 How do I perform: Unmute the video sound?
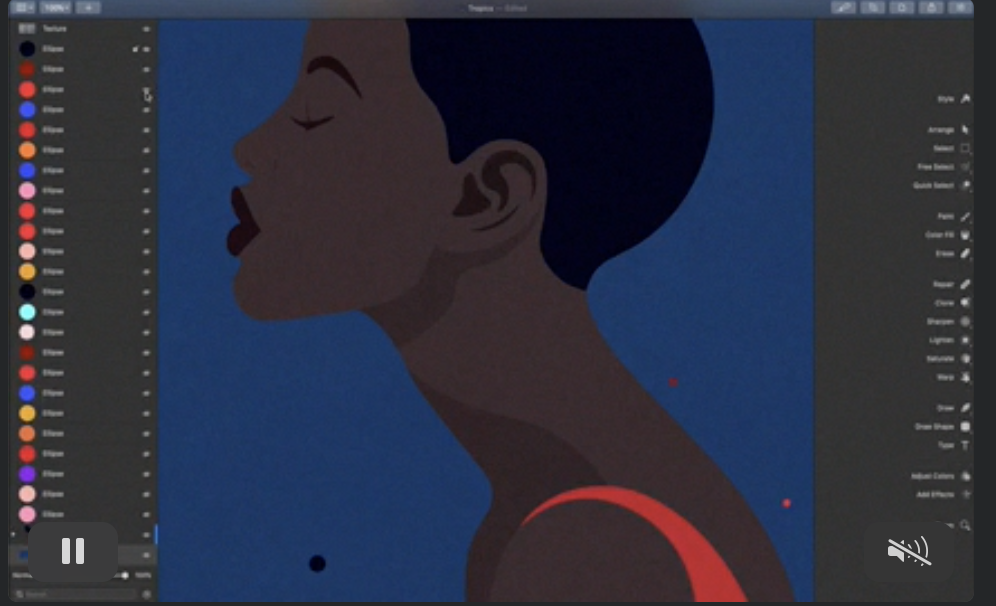click(x=909, y=551)
